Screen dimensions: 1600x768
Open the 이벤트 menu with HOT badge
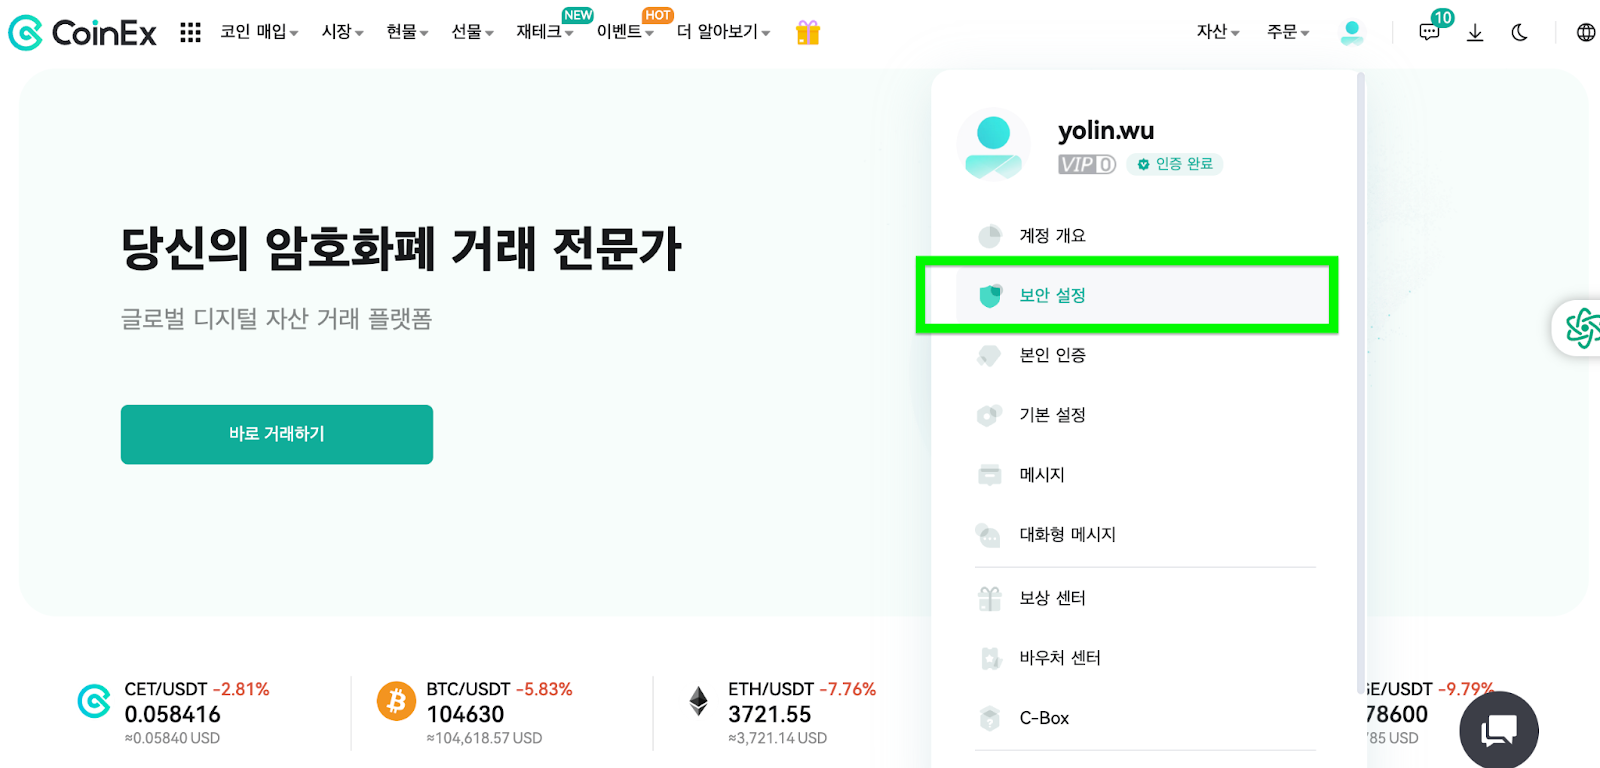[x=620, y=31]
